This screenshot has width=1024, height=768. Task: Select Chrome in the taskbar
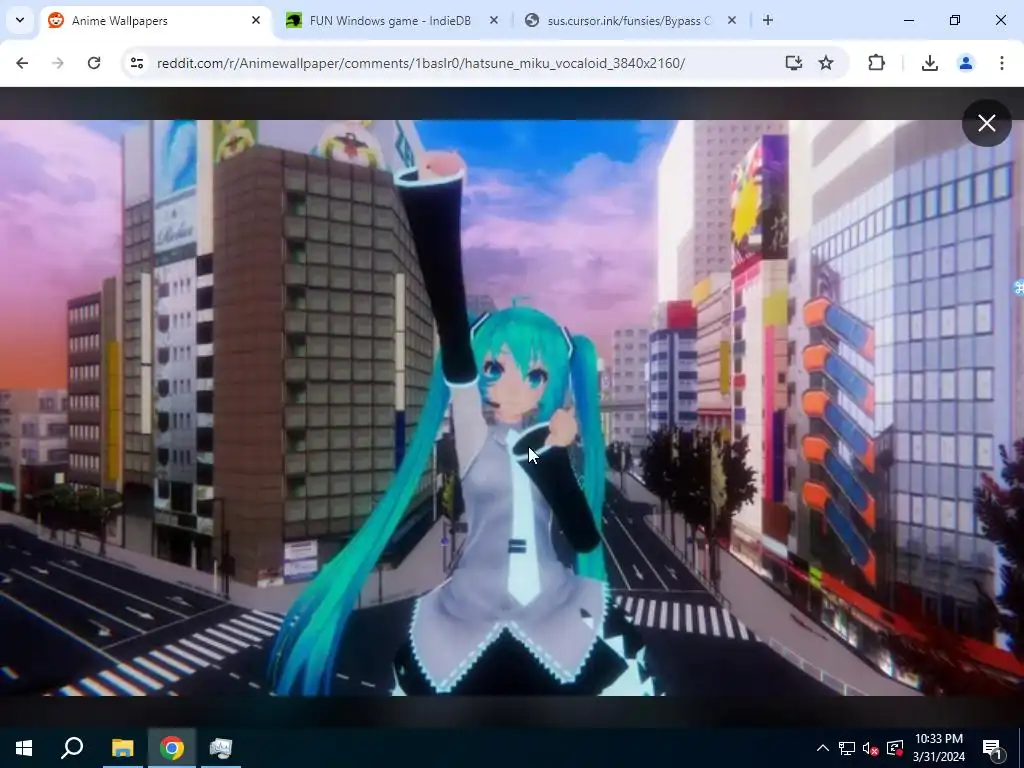coord(172,748)
